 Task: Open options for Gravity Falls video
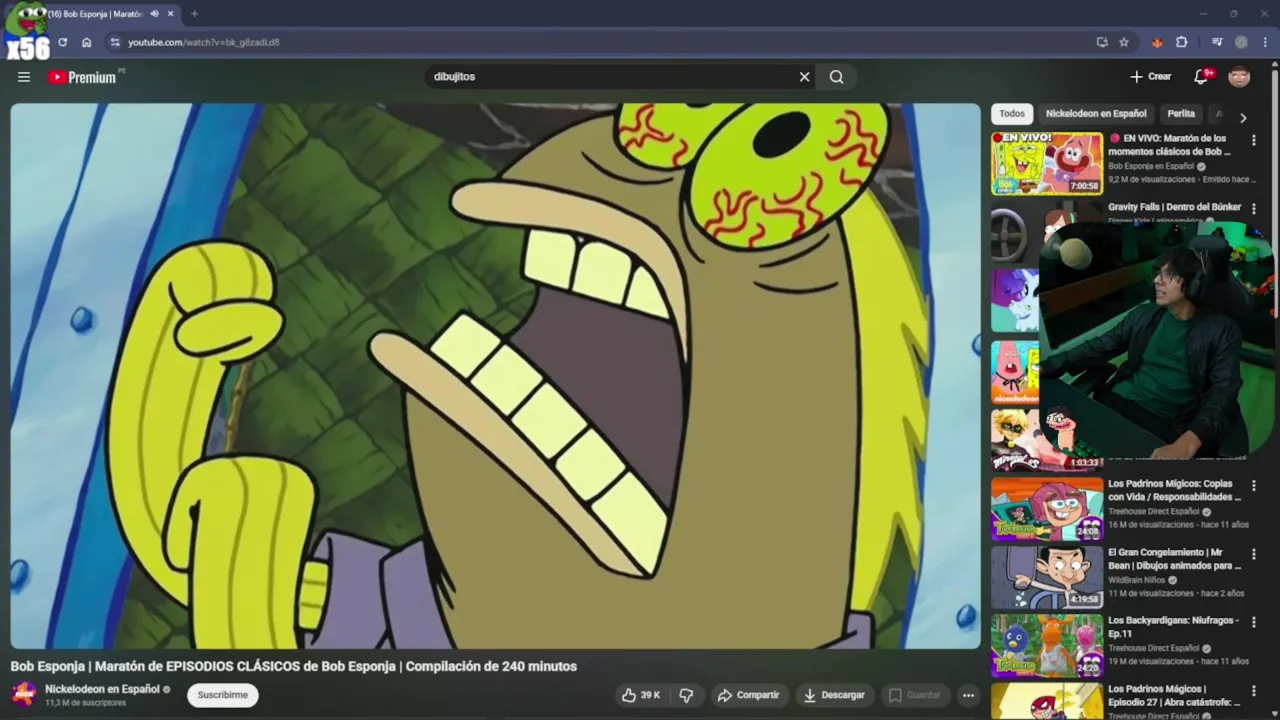(x=1254, y=209)
